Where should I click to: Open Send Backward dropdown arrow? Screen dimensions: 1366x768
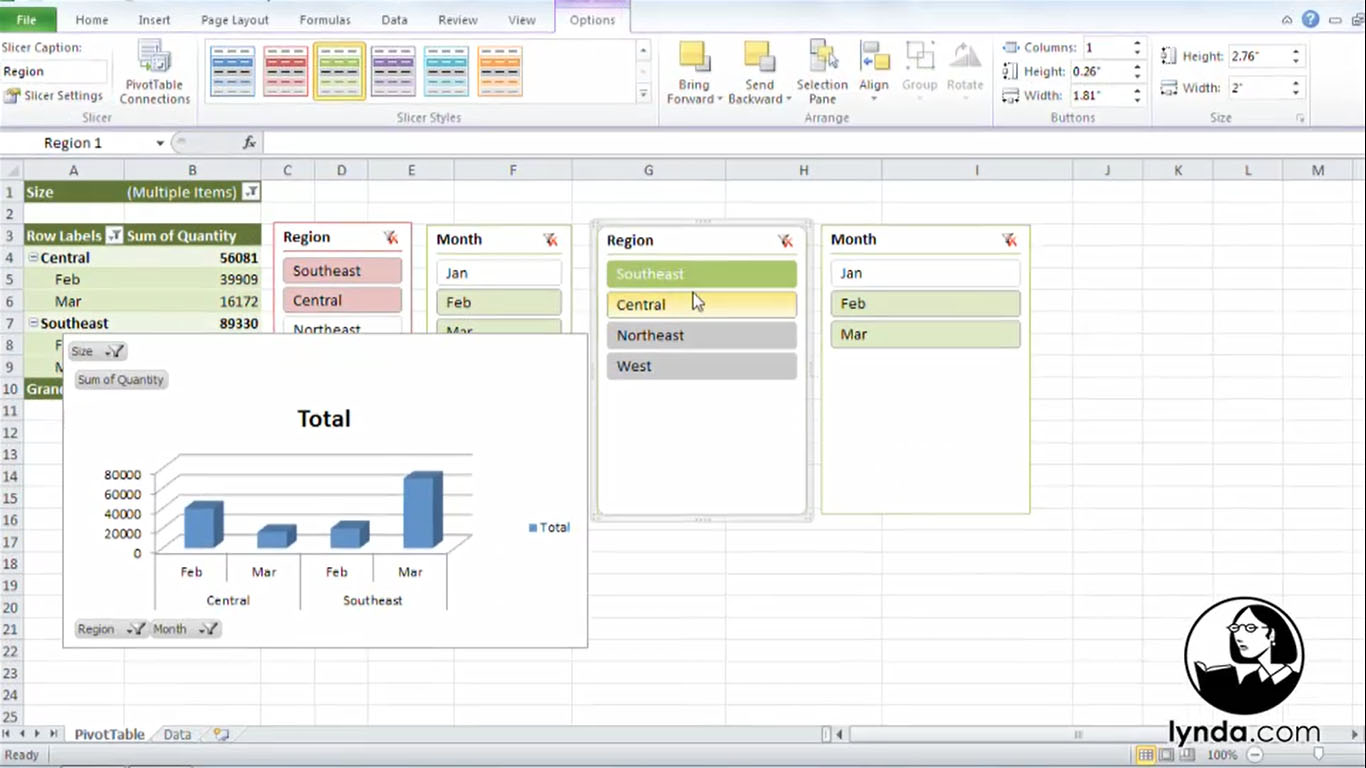click(x=788, y=99)
